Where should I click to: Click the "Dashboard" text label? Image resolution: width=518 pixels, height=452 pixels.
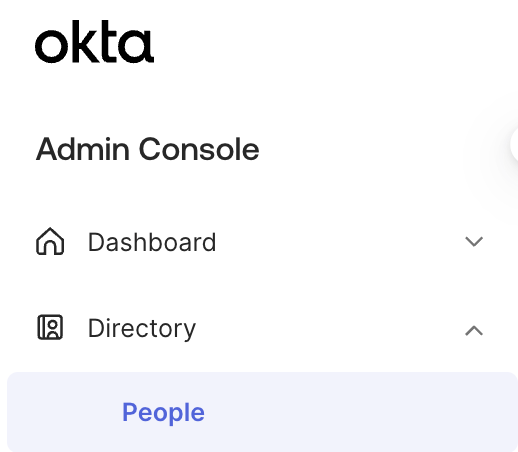pos(152,242)
